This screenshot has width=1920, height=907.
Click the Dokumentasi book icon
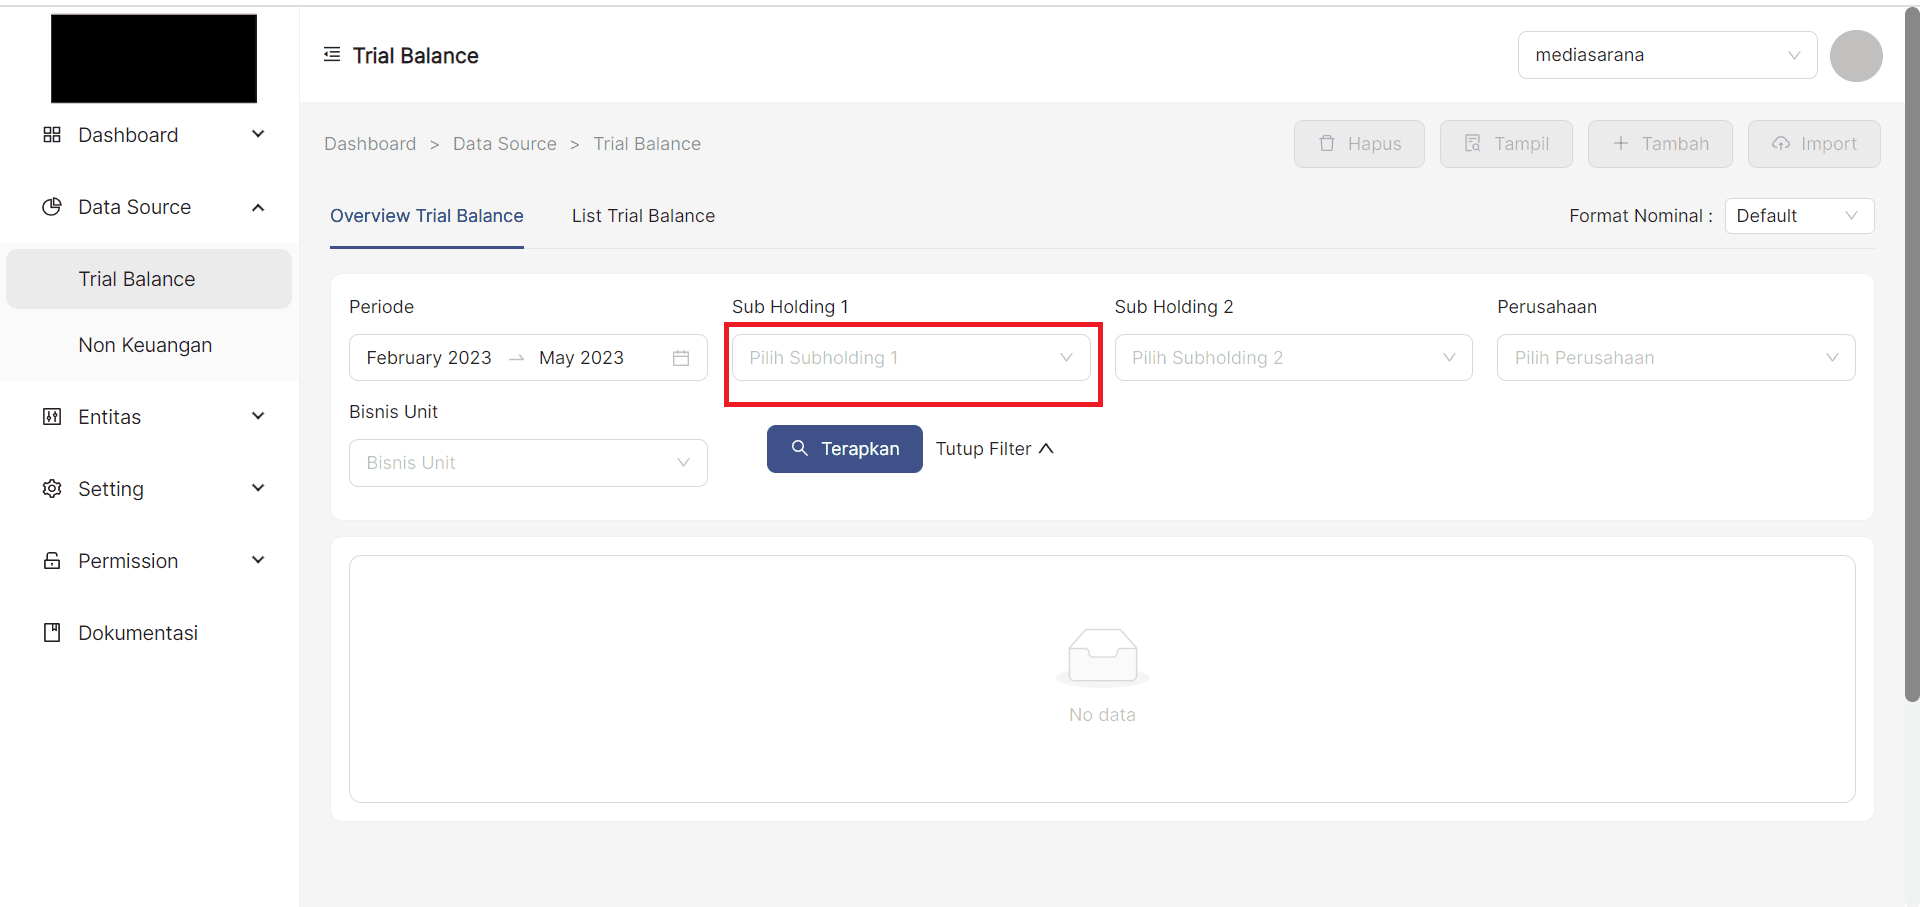coord(52,633)
